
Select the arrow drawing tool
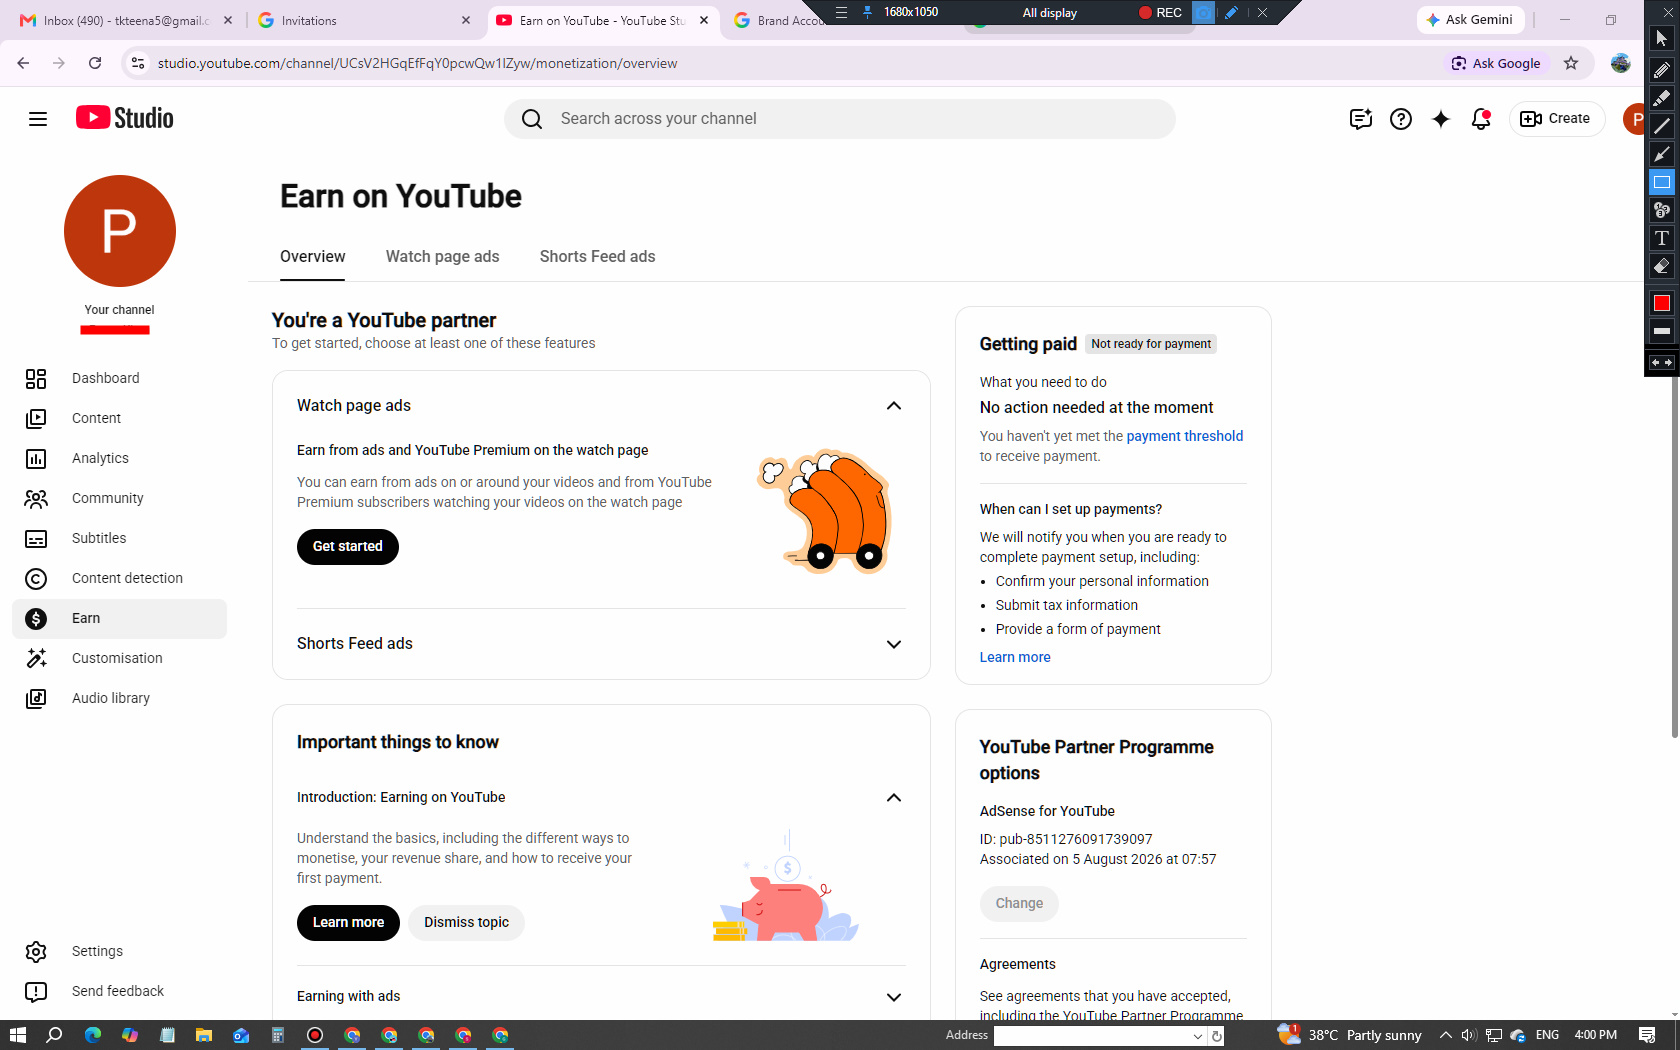pyautogui.click(x=1662, y=154)
